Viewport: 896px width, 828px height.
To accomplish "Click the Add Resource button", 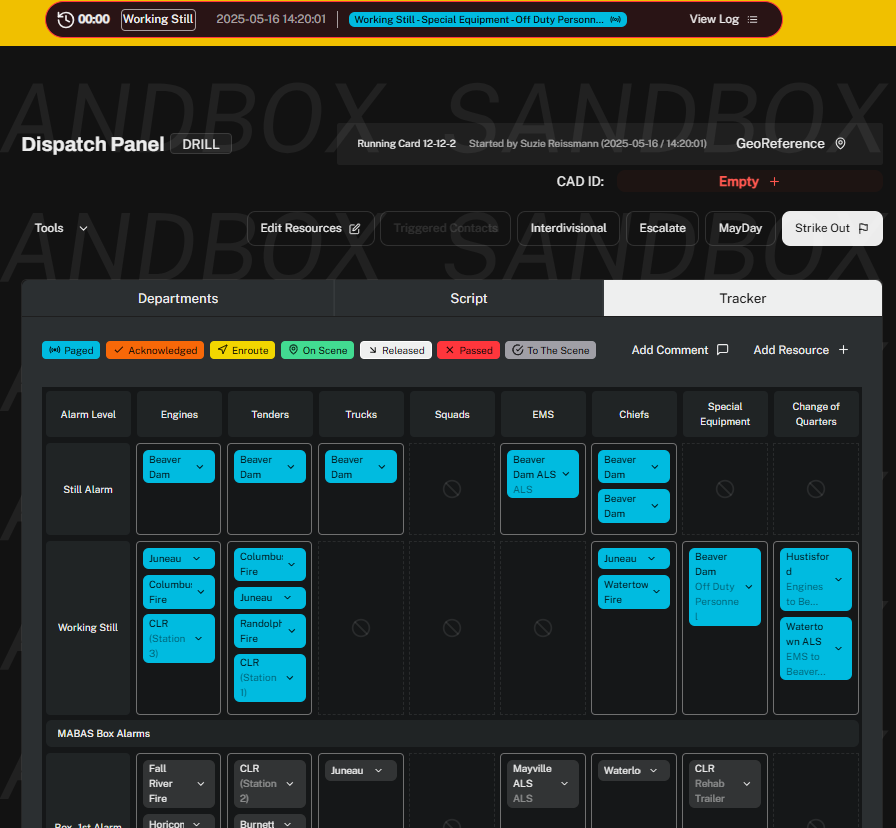I will (x=801, y=350).
